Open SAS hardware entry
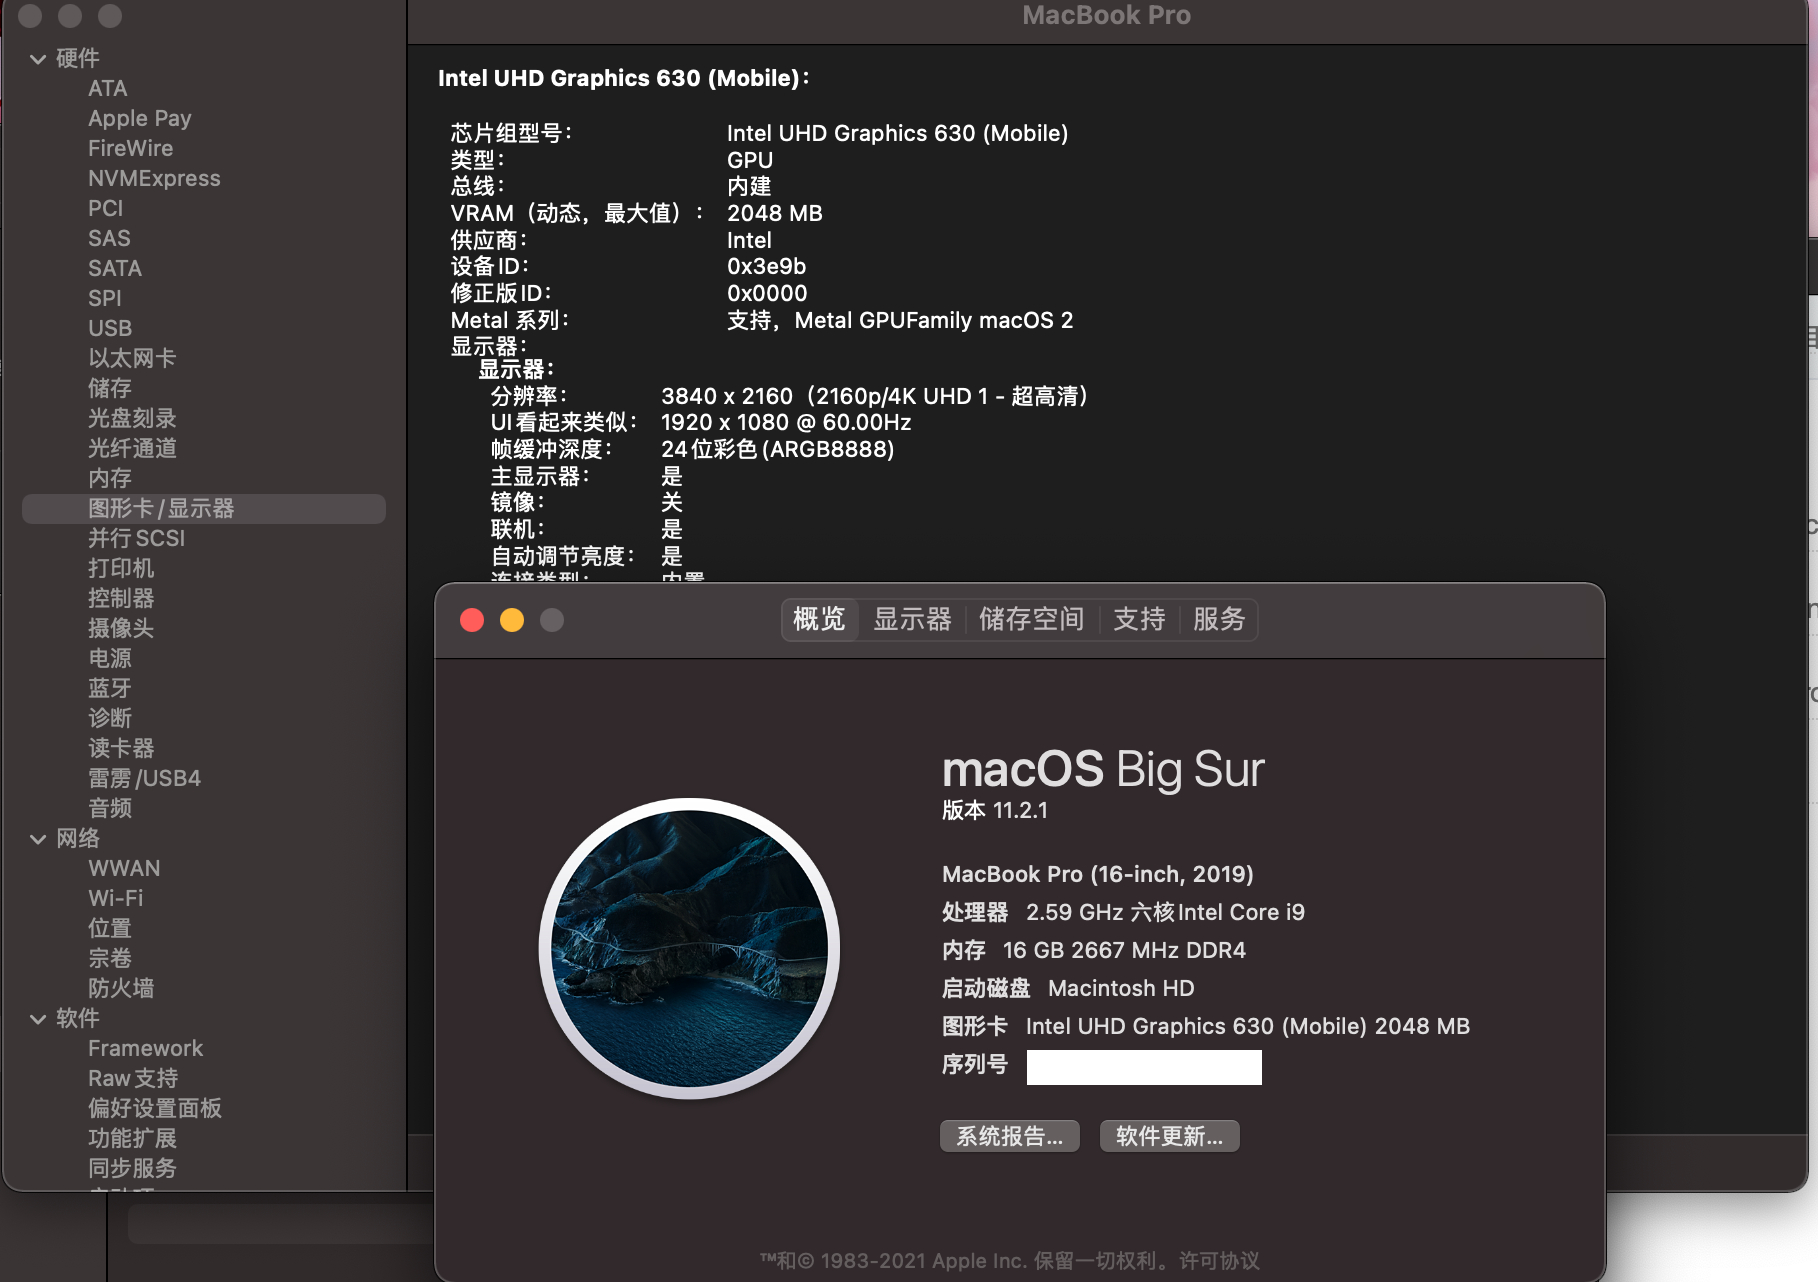 click(109, 238)
